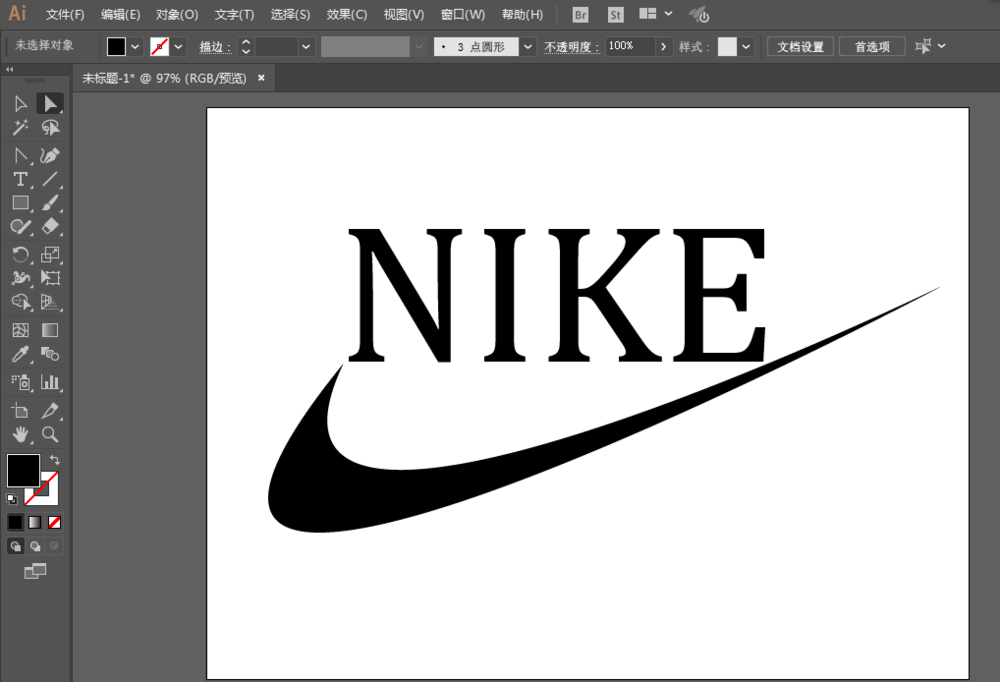Screen dimensions: 1000x682
Task: Swap fill and stroke colors arrow
Action: click(55, 459)
